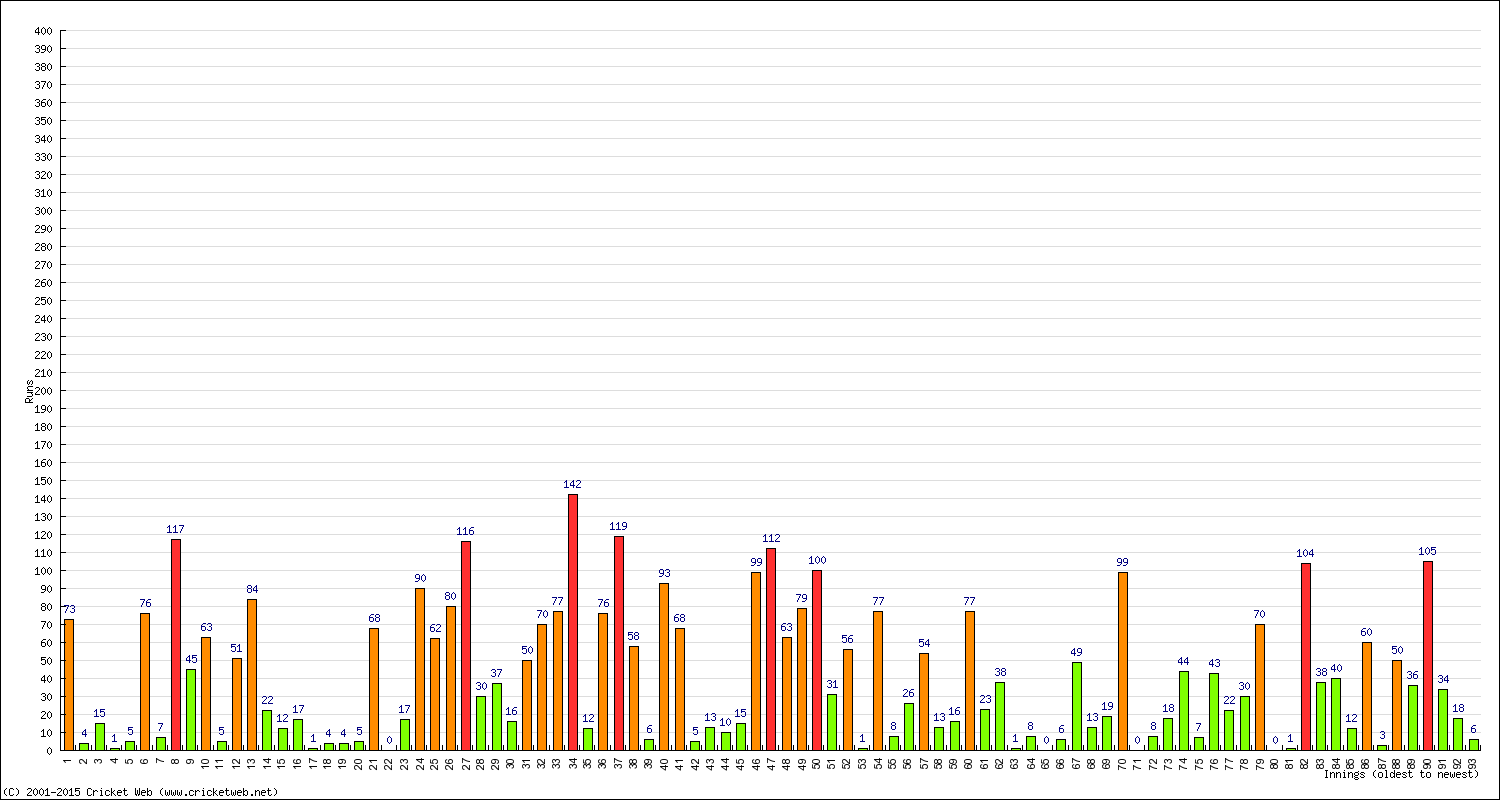Click the green bar labeled 49
Screen dimensions: 1500x800
coord(1077,706)
